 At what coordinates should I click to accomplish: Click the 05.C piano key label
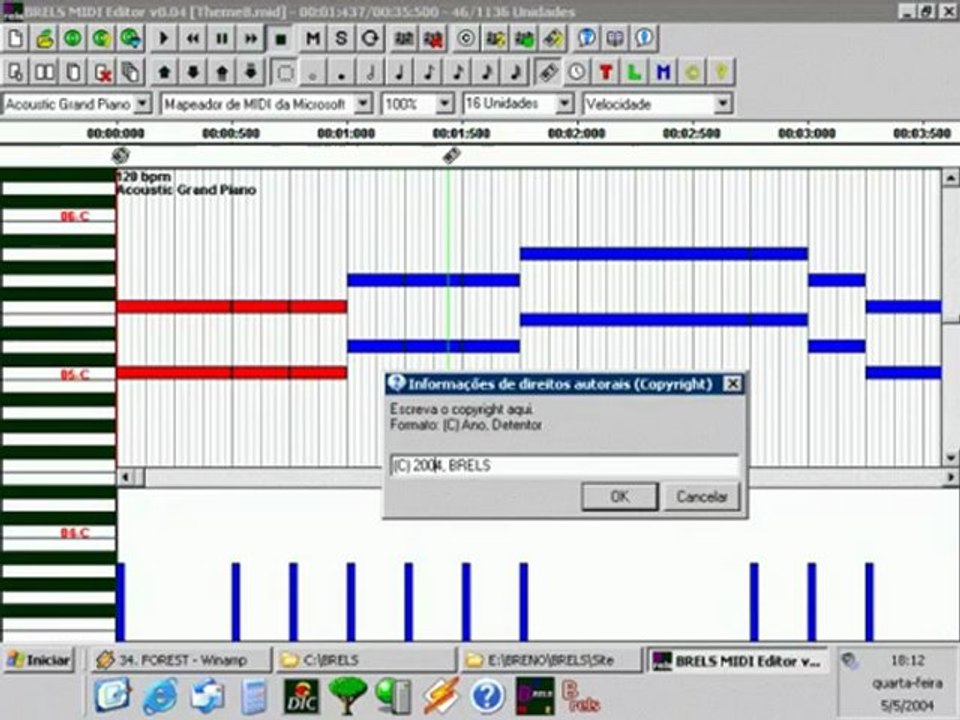(74, 375)
